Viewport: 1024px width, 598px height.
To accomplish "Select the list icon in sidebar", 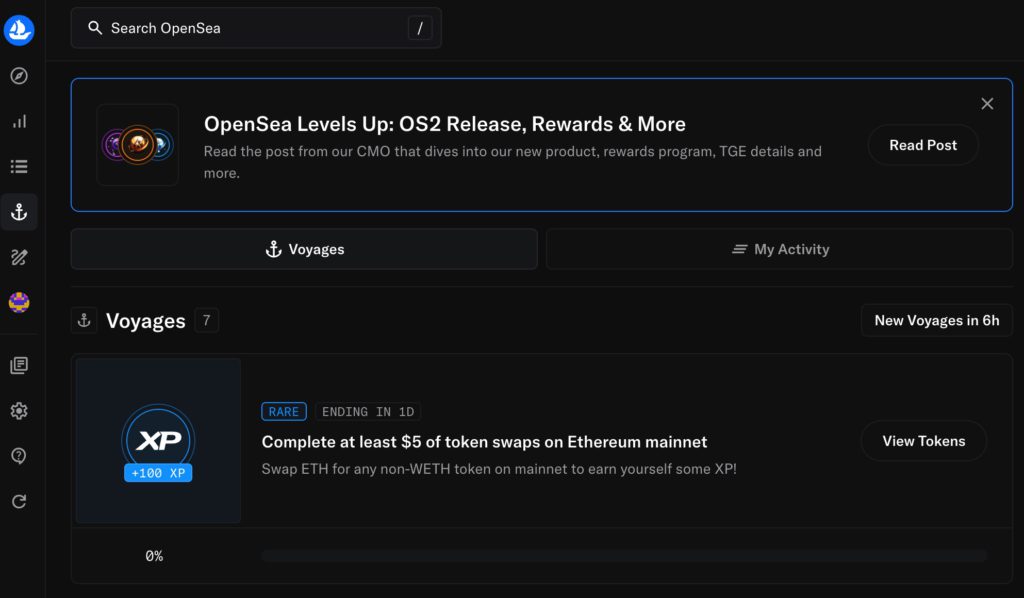I will tap(19, 166).
